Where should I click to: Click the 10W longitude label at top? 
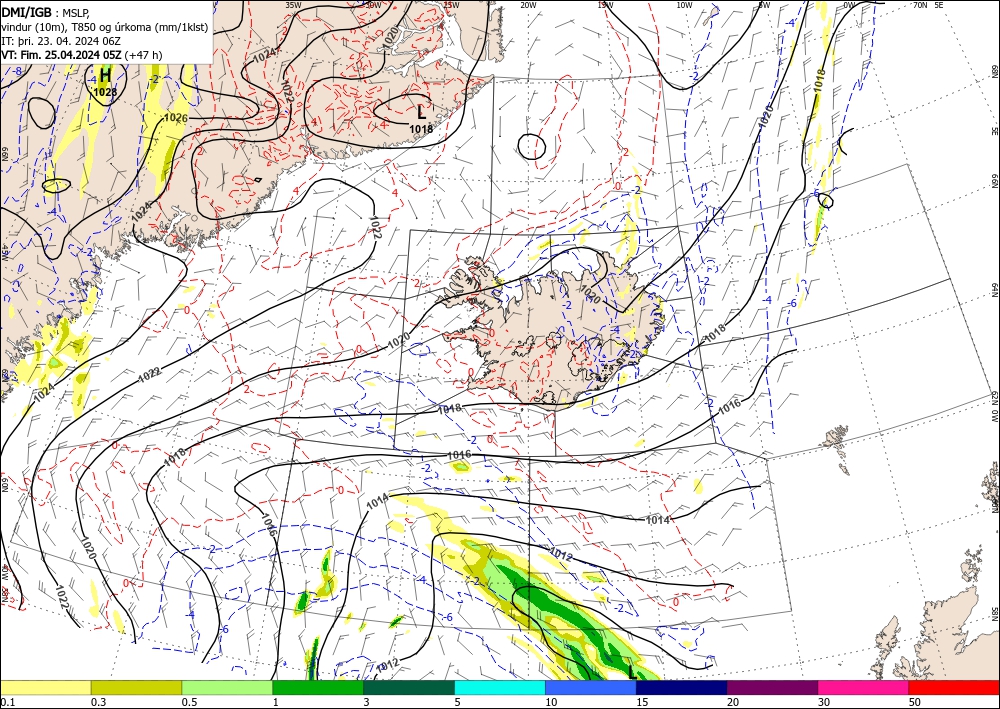(x=684, y=5)
